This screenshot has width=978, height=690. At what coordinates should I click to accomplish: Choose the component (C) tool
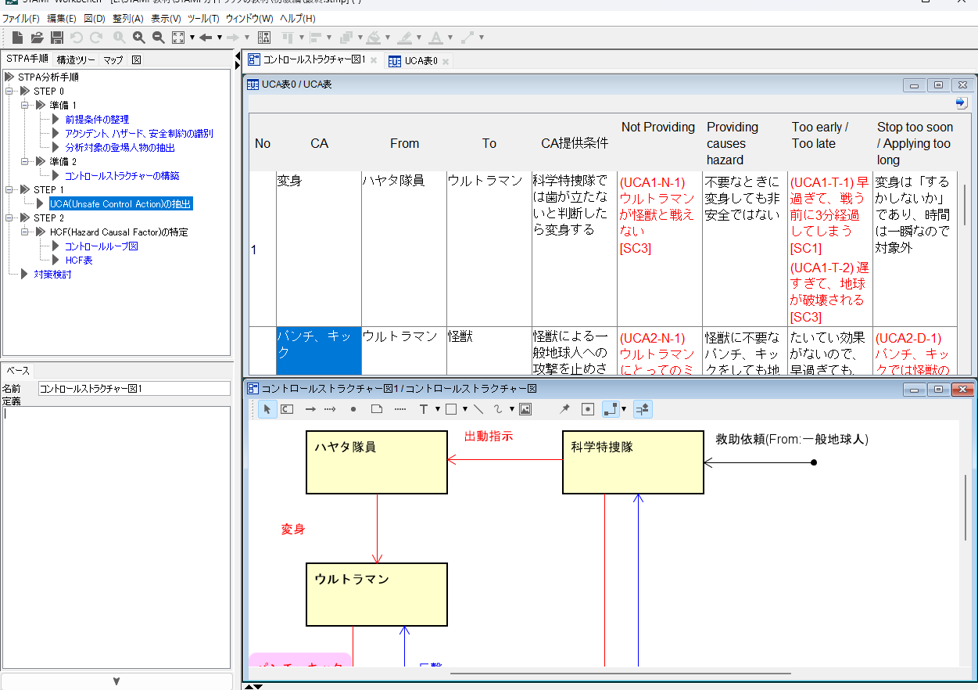tap(287, 409)
